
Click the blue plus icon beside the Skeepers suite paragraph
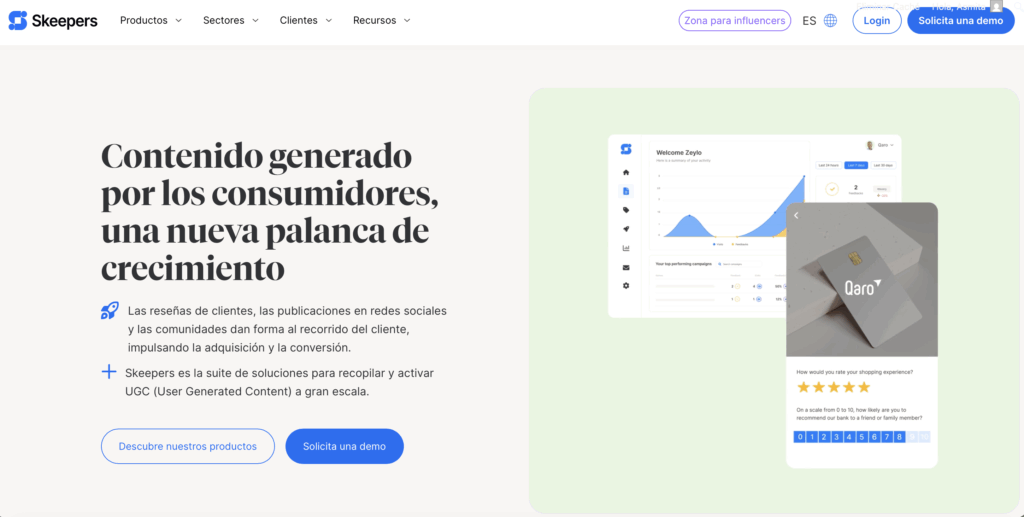pos(108,372)
